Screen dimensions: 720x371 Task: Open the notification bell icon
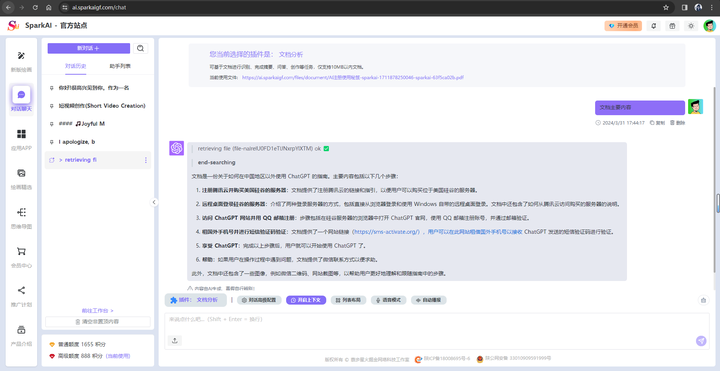[653, 26]
